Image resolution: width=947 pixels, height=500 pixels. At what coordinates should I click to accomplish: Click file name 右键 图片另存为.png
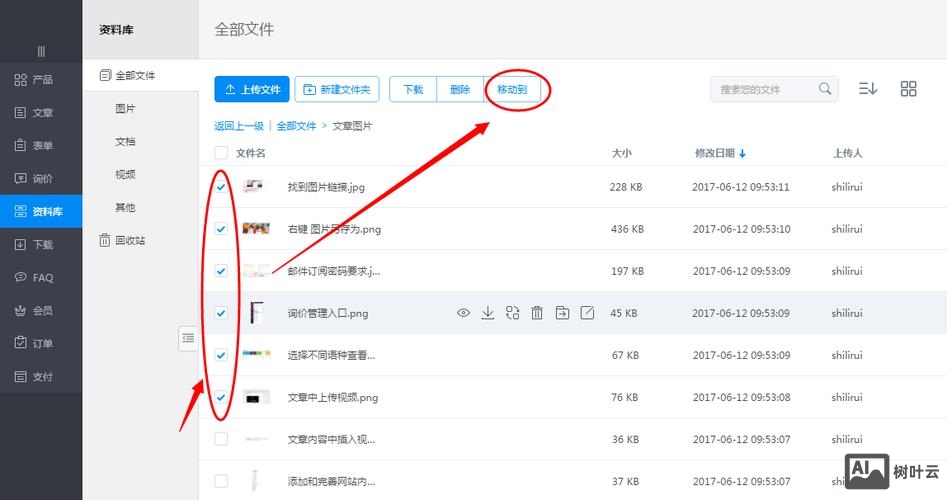coord(334,229)
